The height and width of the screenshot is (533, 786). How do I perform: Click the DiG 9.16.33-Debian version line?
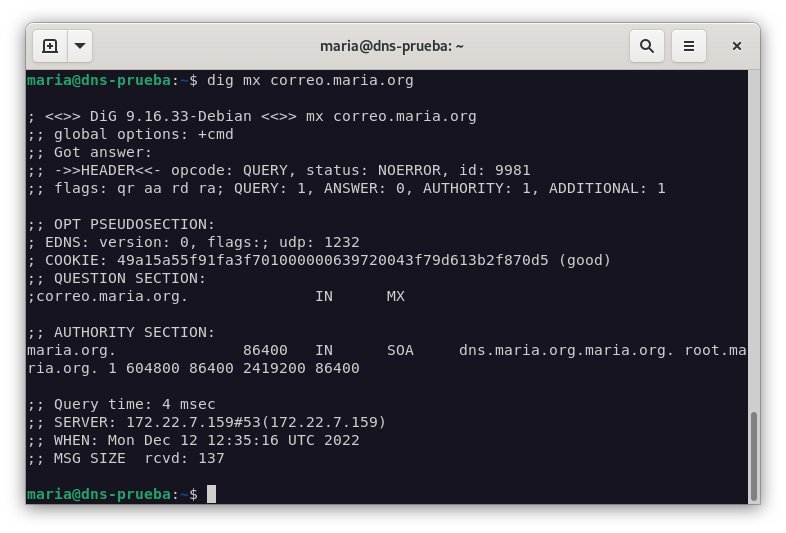252,116
